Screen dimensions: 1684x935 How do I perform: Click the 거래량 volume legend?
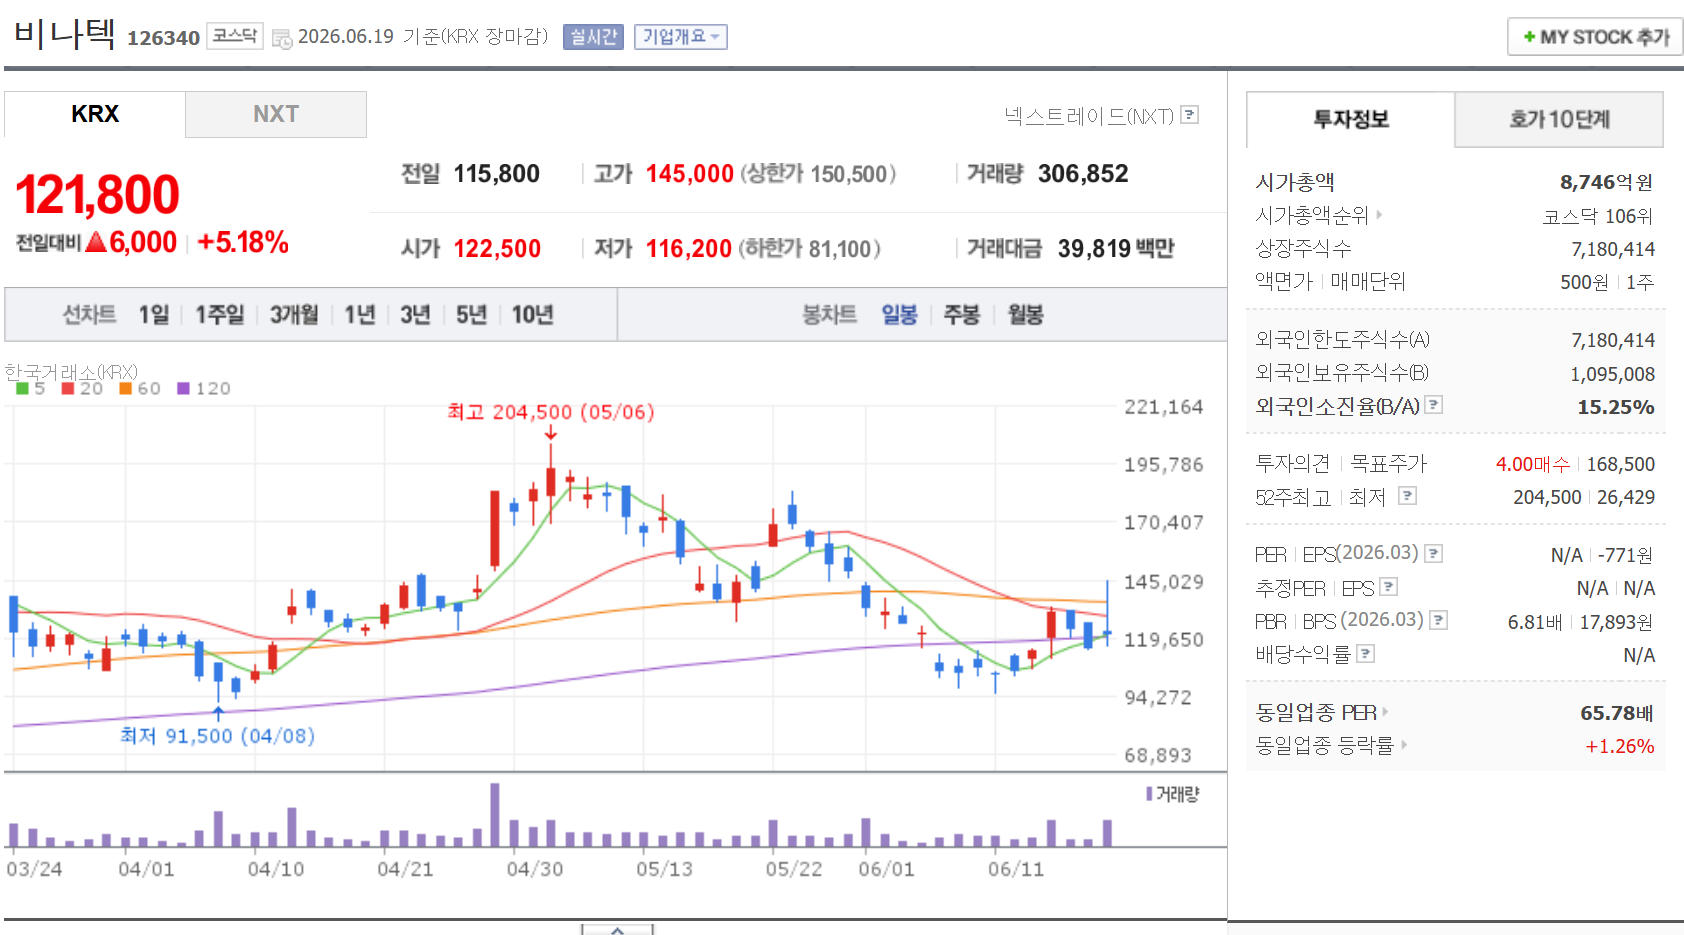tap(1172, 794)
